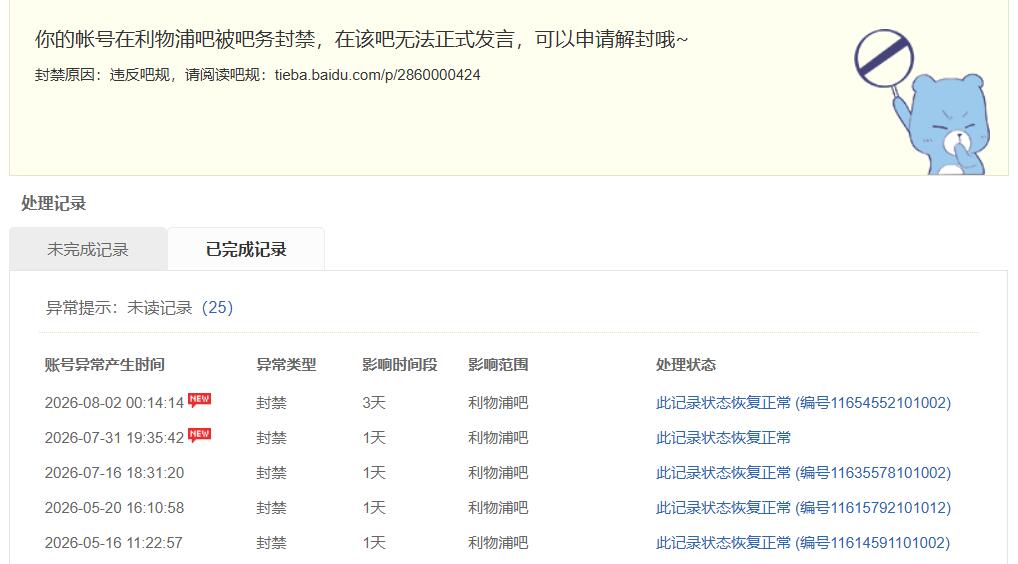The image size is (1018, 564).
Task: Click the 处理状态 column header
Action: [686, 365]
